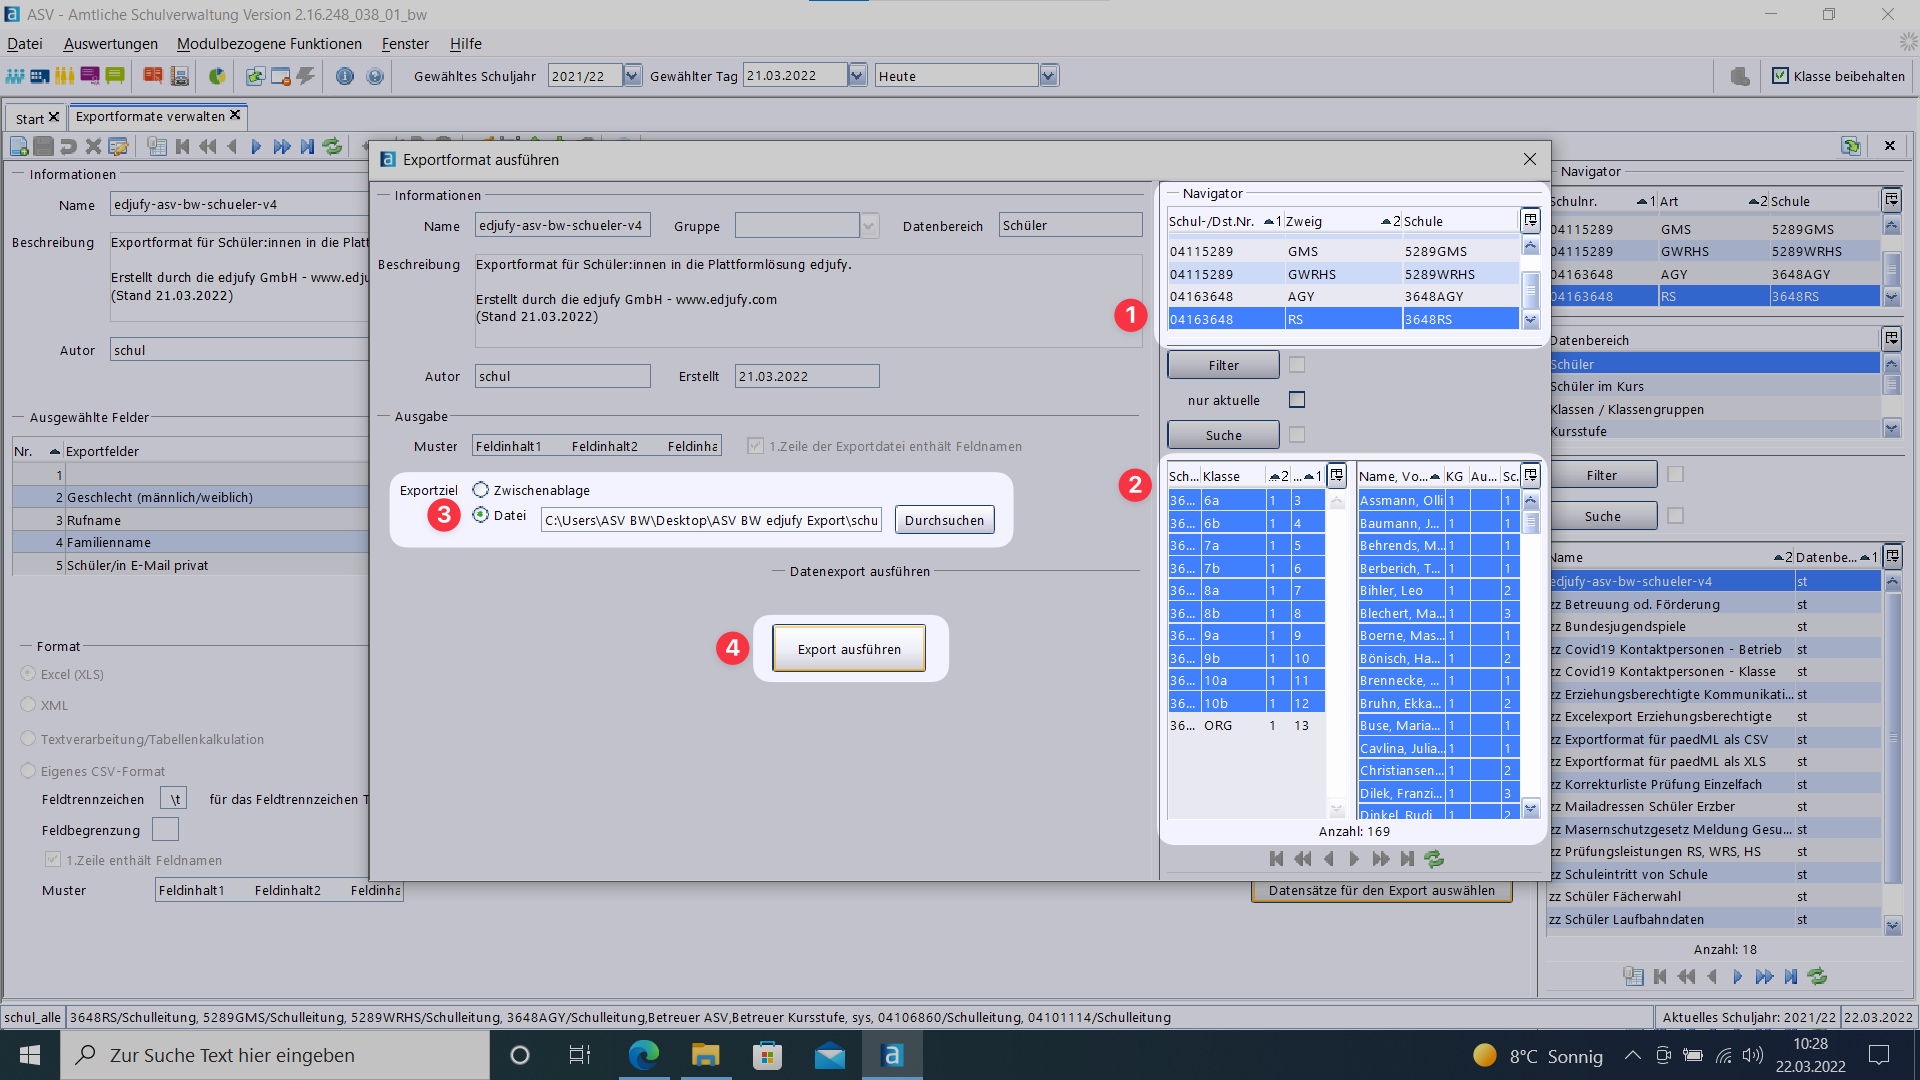Open the Heute dropdown arrow
The height and width of the screenshot is (1080, 1920).
(x=1048, y=76)
